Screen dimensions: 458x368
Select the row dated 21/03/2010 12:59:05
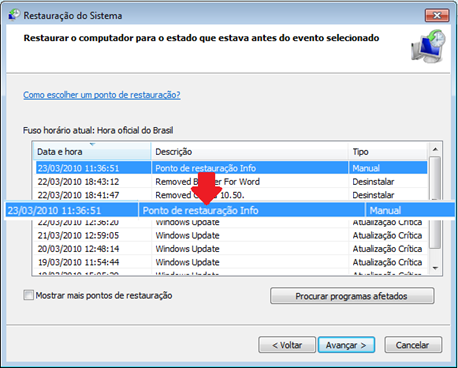click(x=231, y=235)
